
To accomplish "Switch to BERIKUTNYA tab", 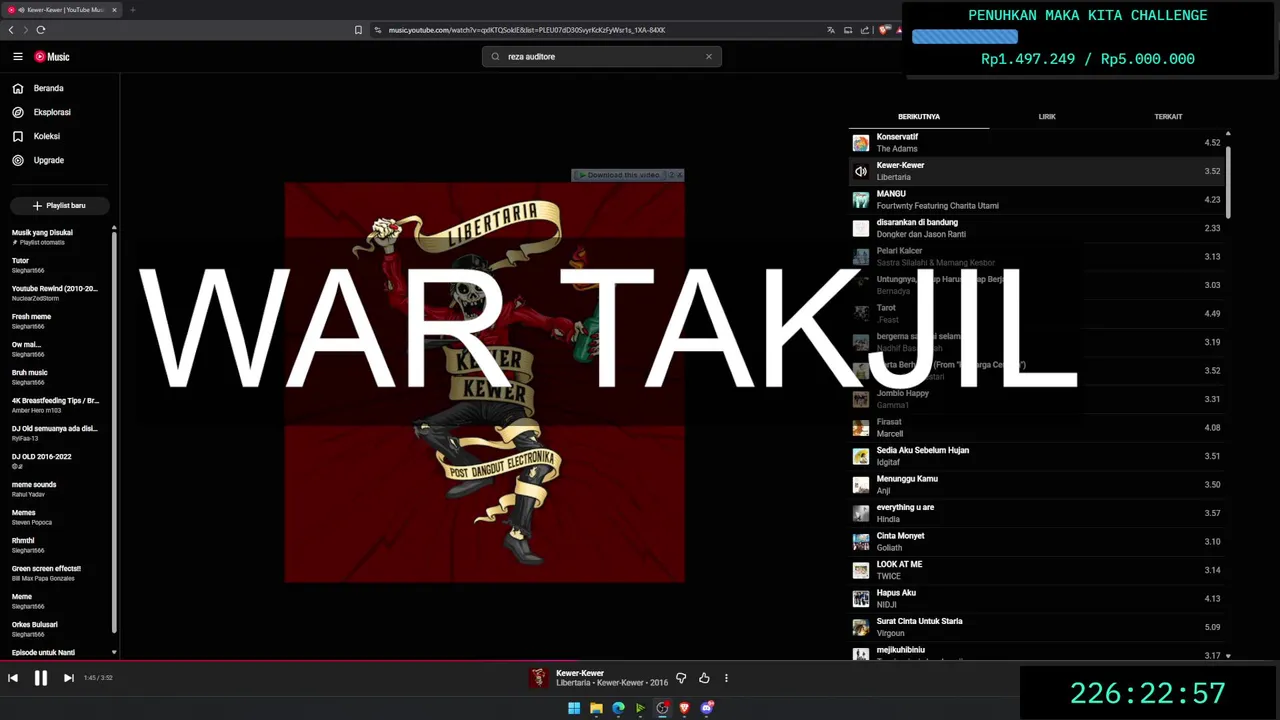I will [x=919, y=117].
